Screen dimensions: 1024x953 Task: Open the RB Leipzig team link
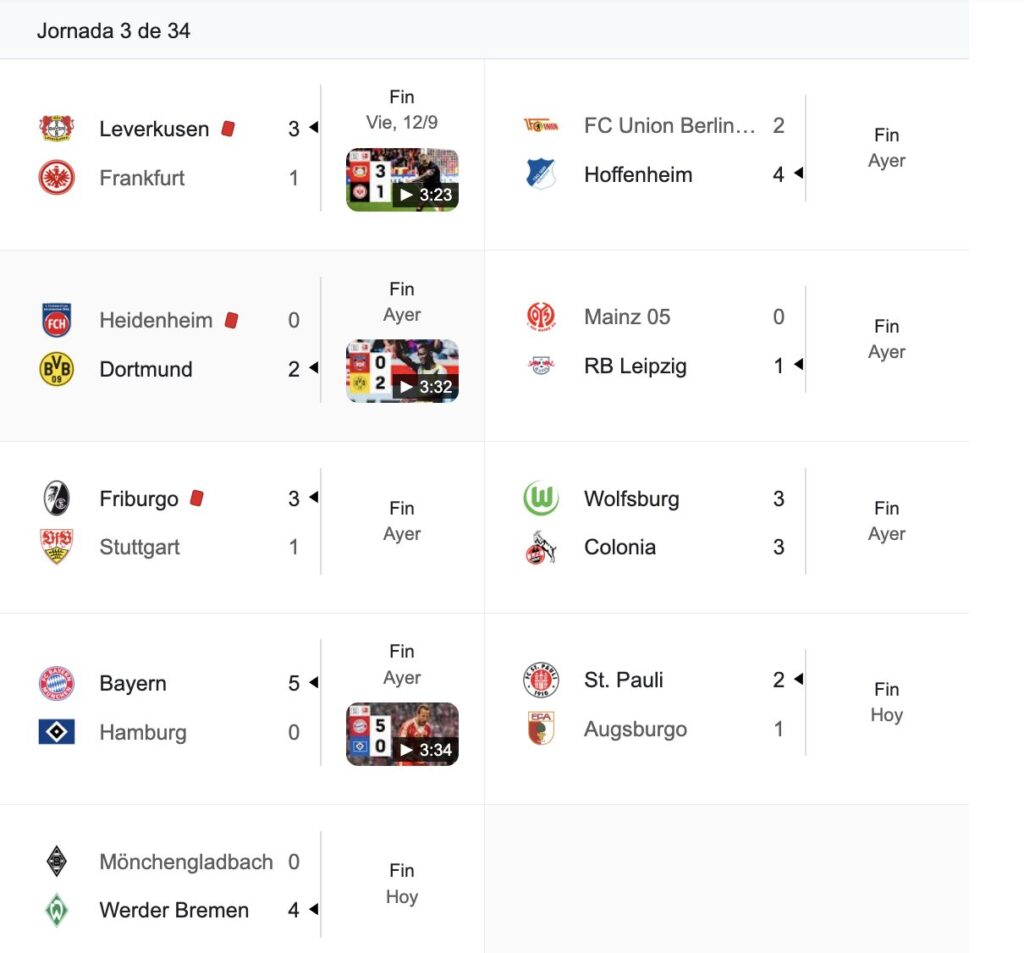click(x=635, y=366)
